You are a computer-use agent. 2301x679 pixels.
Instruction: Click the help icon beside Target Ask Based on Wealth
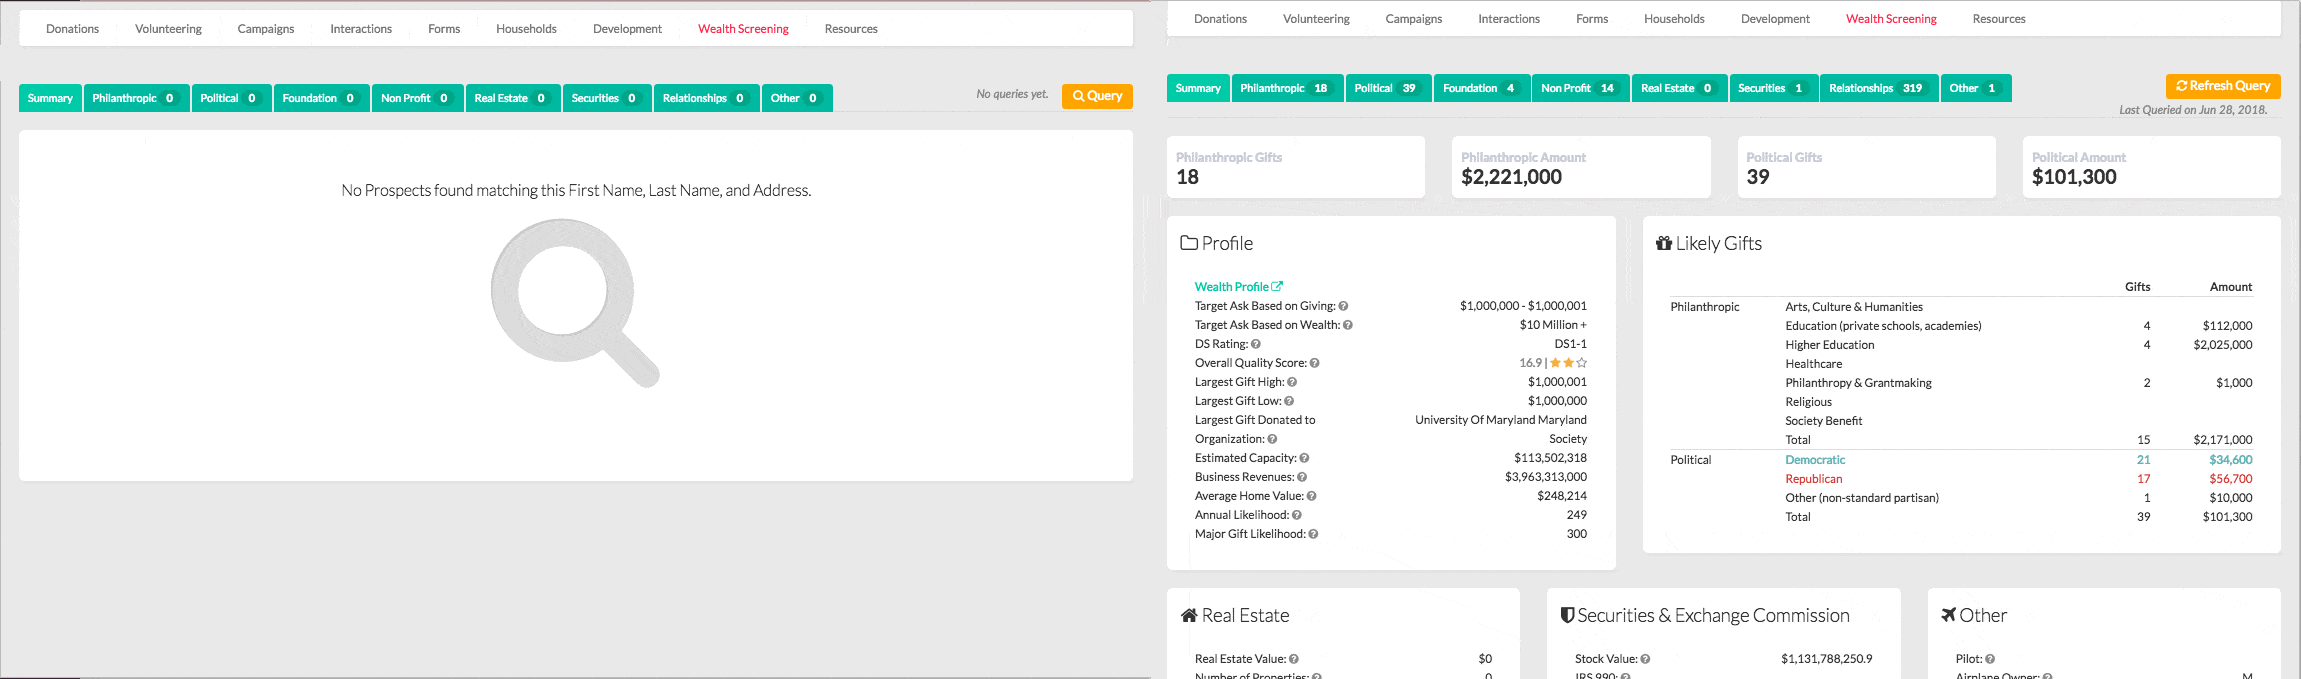pyautogui.click(x=1348, y=325)
